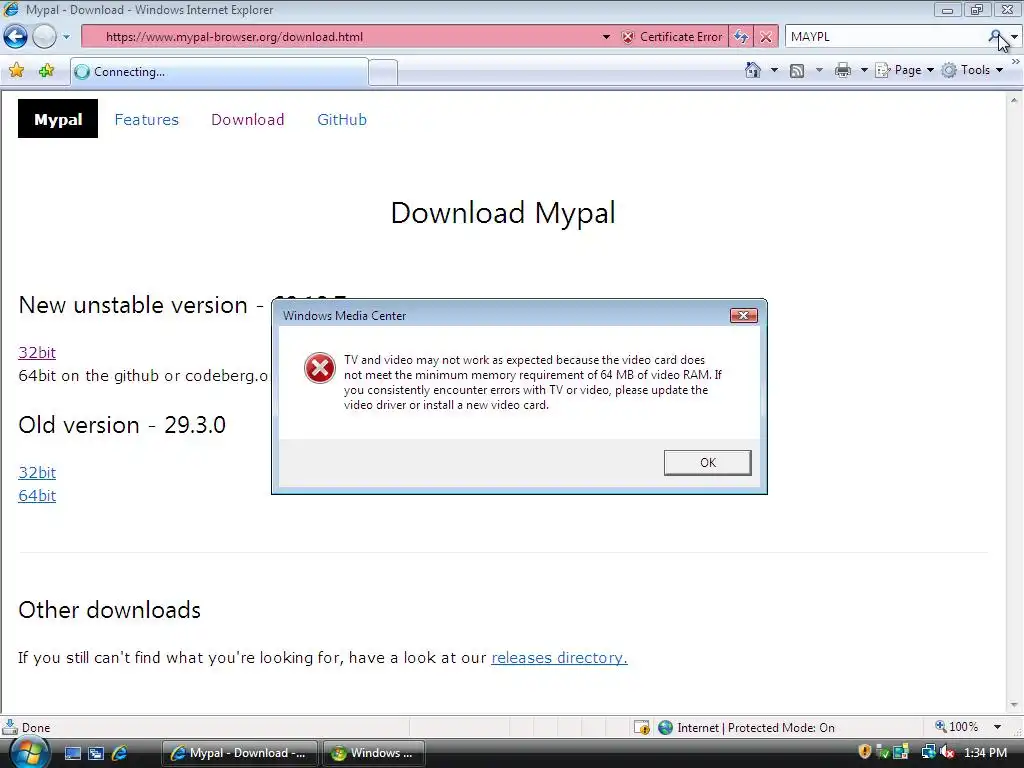Click the search magnifier icon
The width and height of the screenshot is (1024, 768).
[x=995, y=37]
